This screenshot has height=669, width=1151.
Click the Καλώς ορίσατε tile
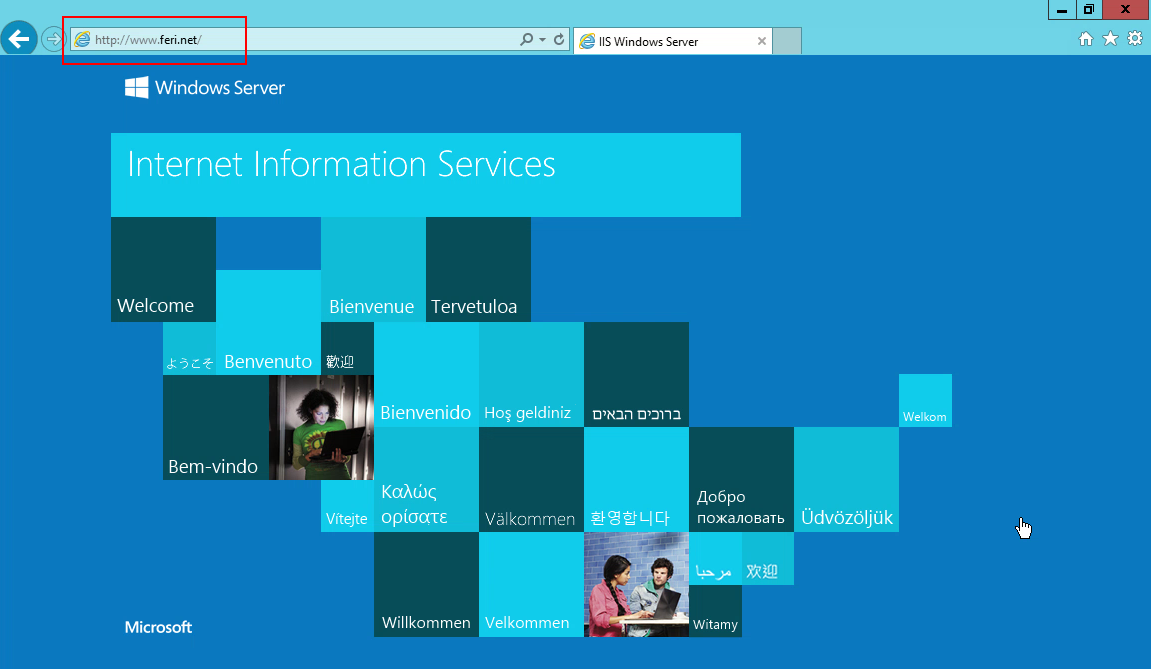(x=426, y=480)
